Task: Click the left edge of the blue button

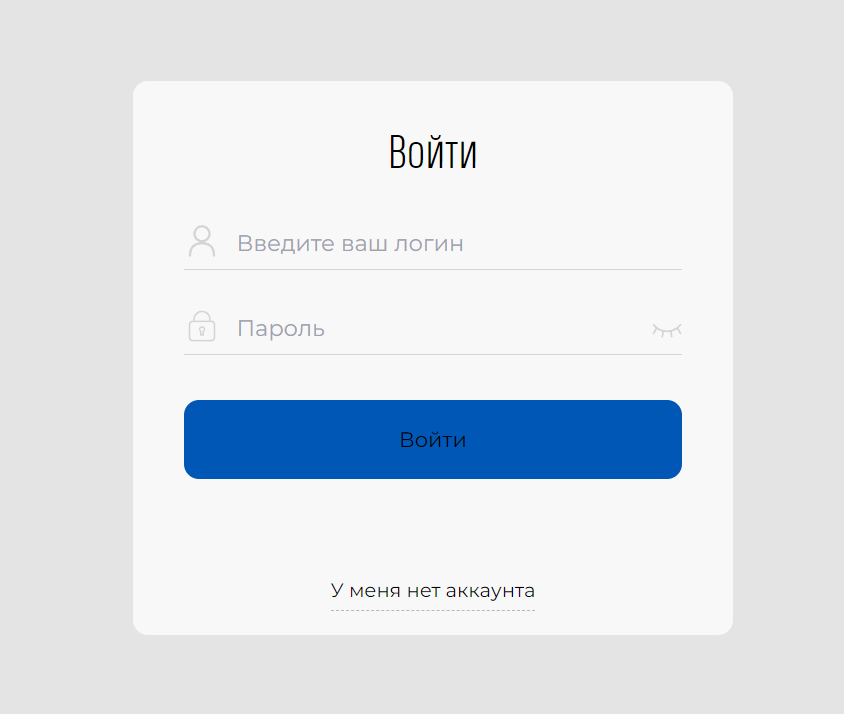Action: pyautogui.click(x=192, y=440)
